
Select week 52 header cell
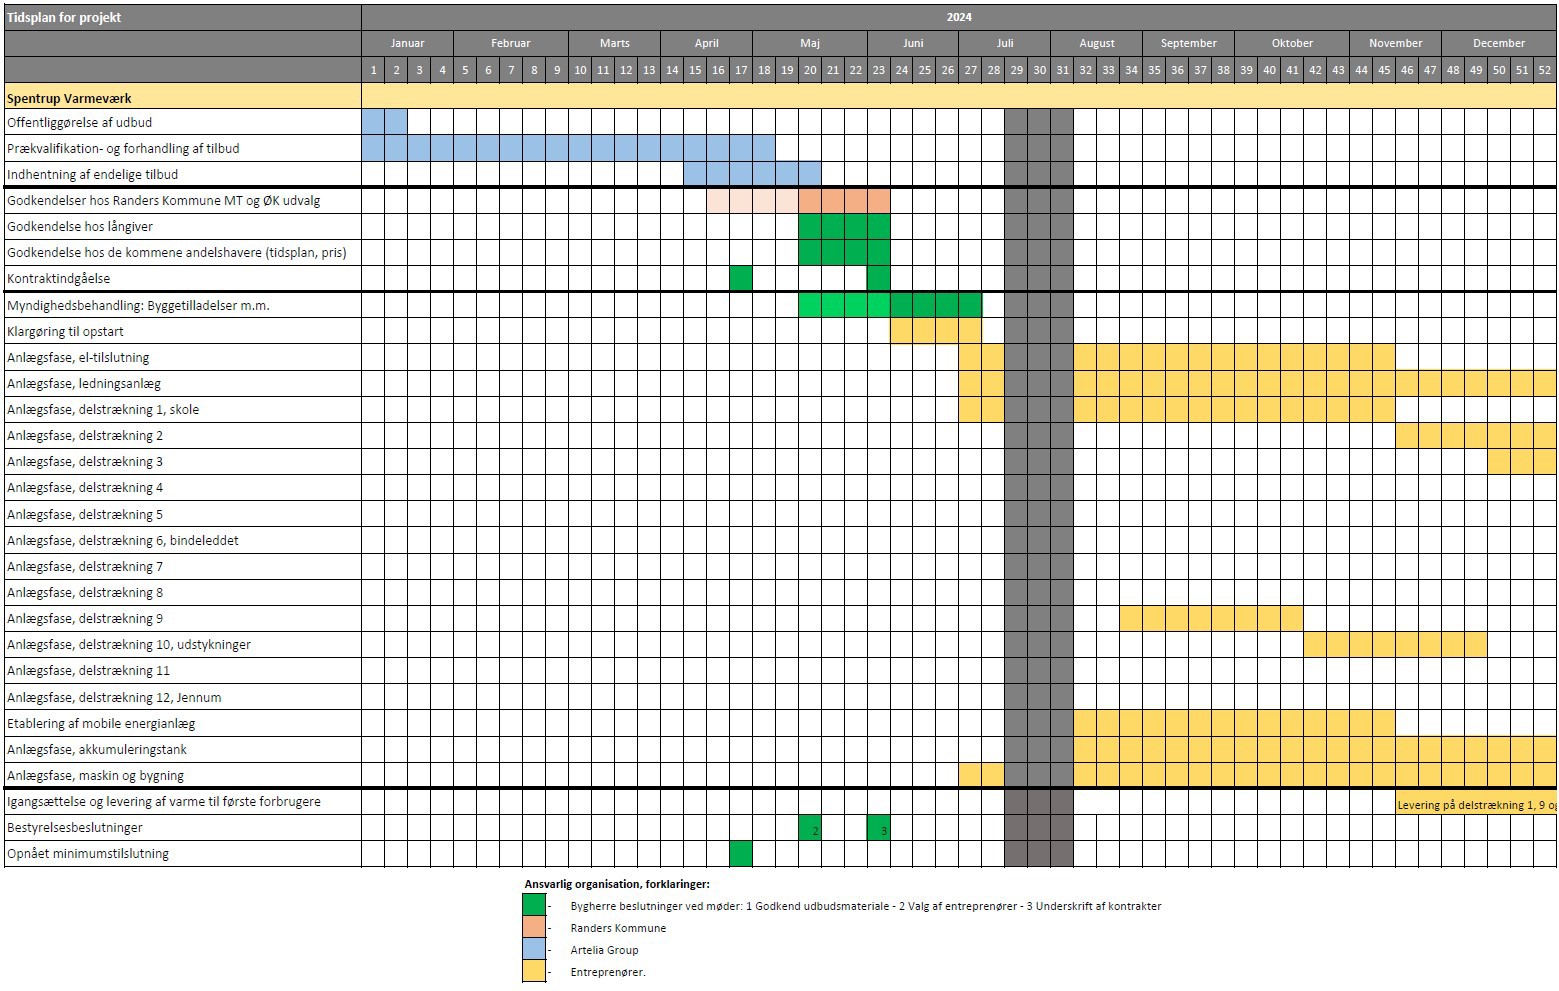1545,70
